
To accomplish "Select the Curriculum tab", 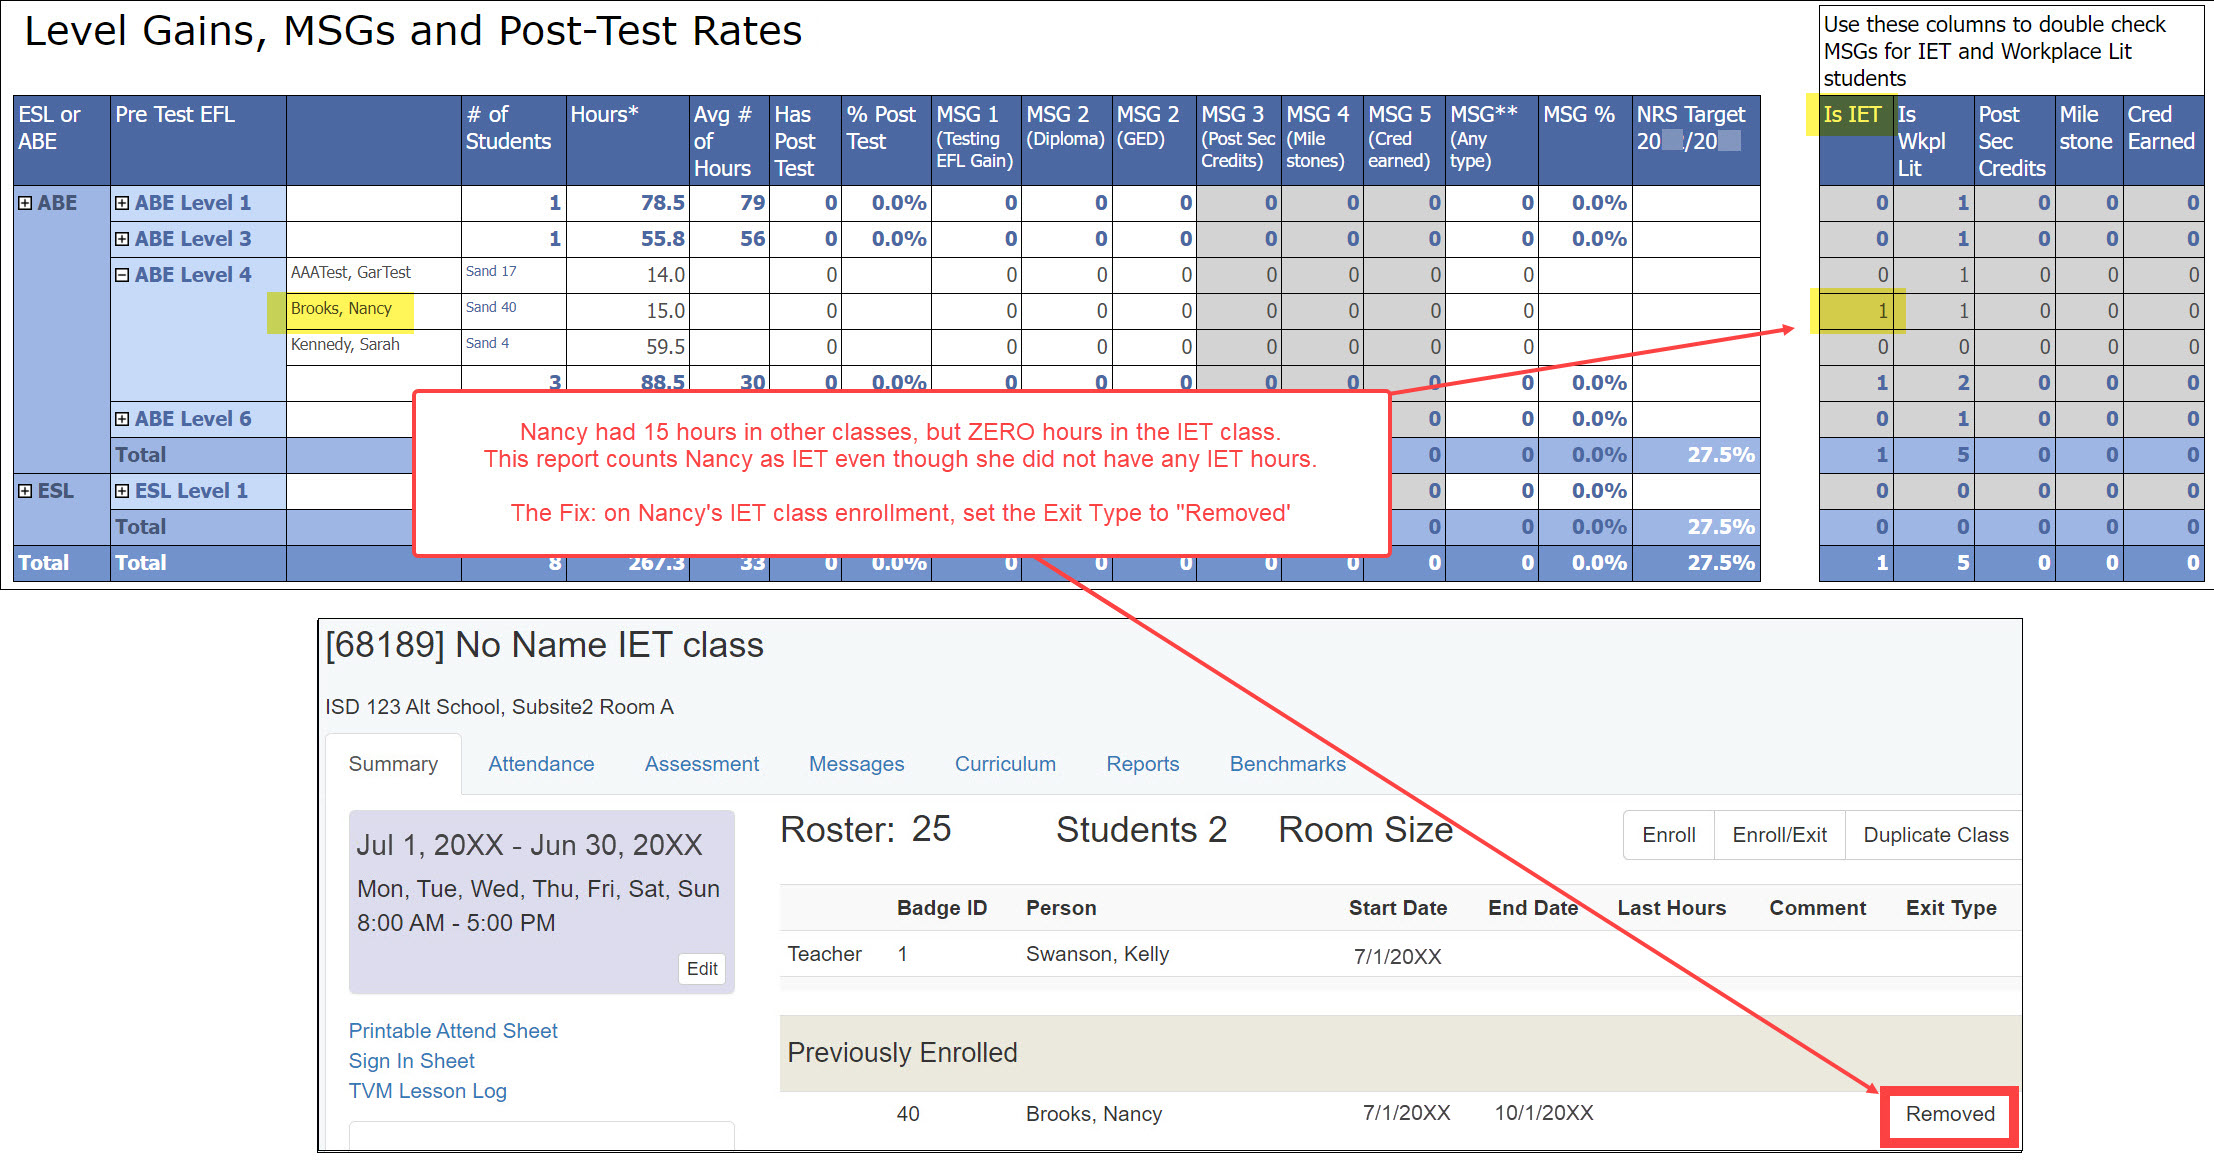I will (x=1004, y=764).
